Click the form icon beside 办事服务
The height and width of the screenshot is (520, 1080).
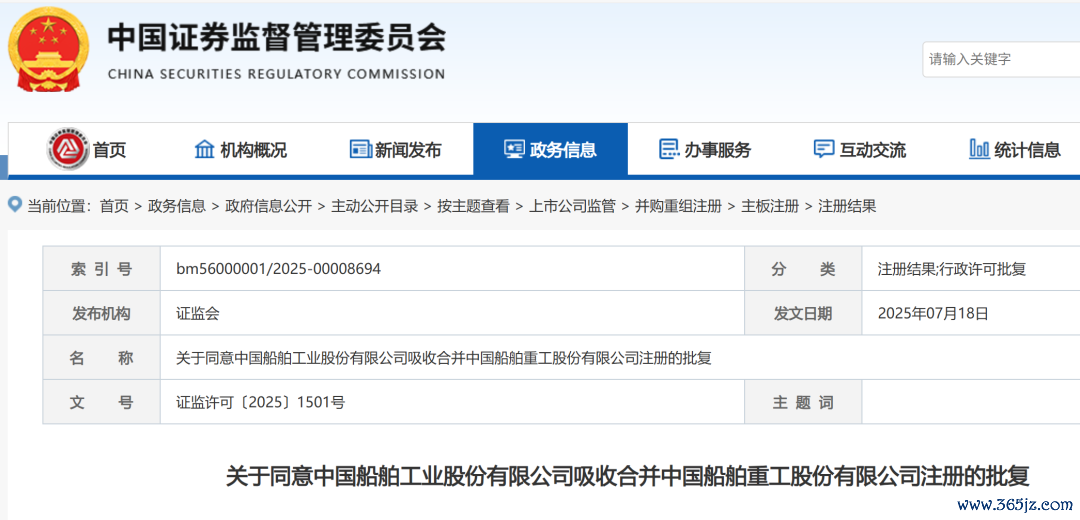[x=669, y=149]
